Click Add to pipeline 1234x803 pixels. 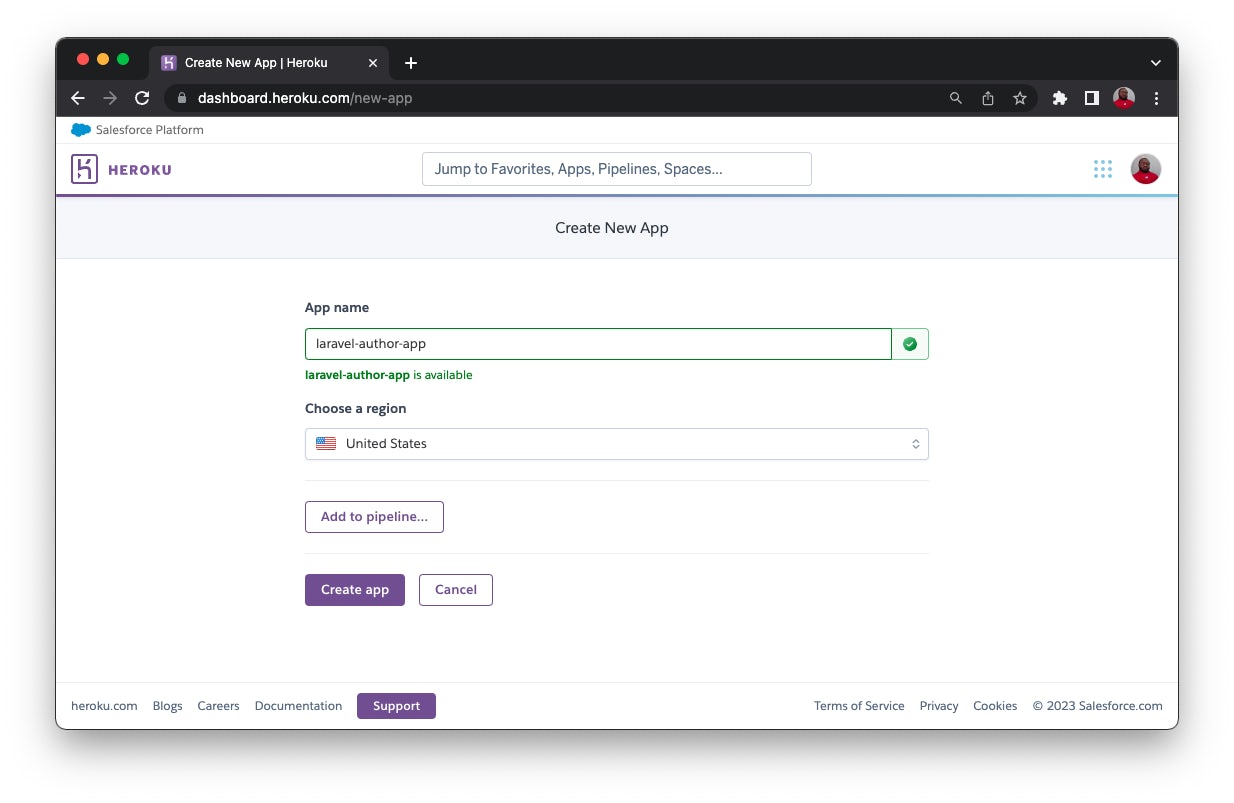coord(374,517)
